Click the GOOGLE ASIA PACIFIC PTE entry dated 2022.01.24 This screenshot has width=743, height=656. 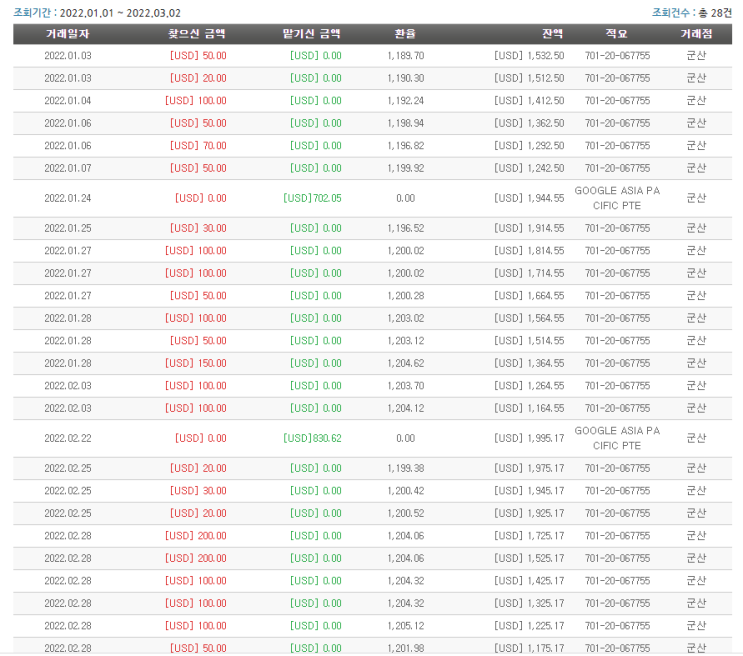[x=617, y=198]
